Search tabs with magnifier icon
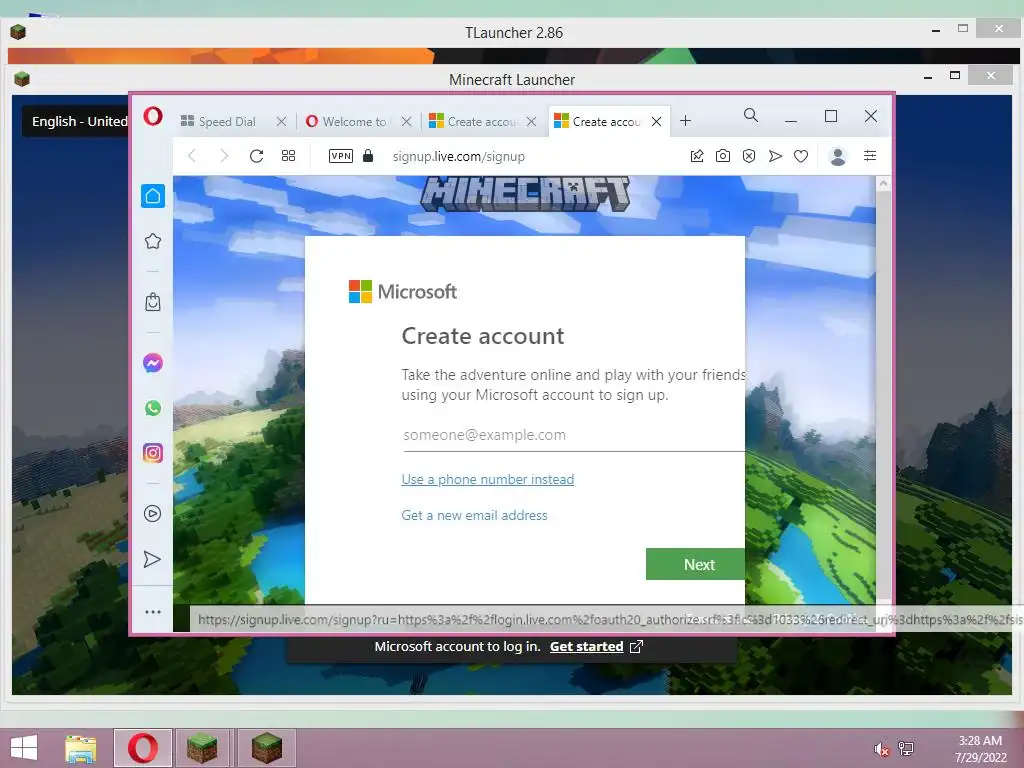 pos(751,116)
